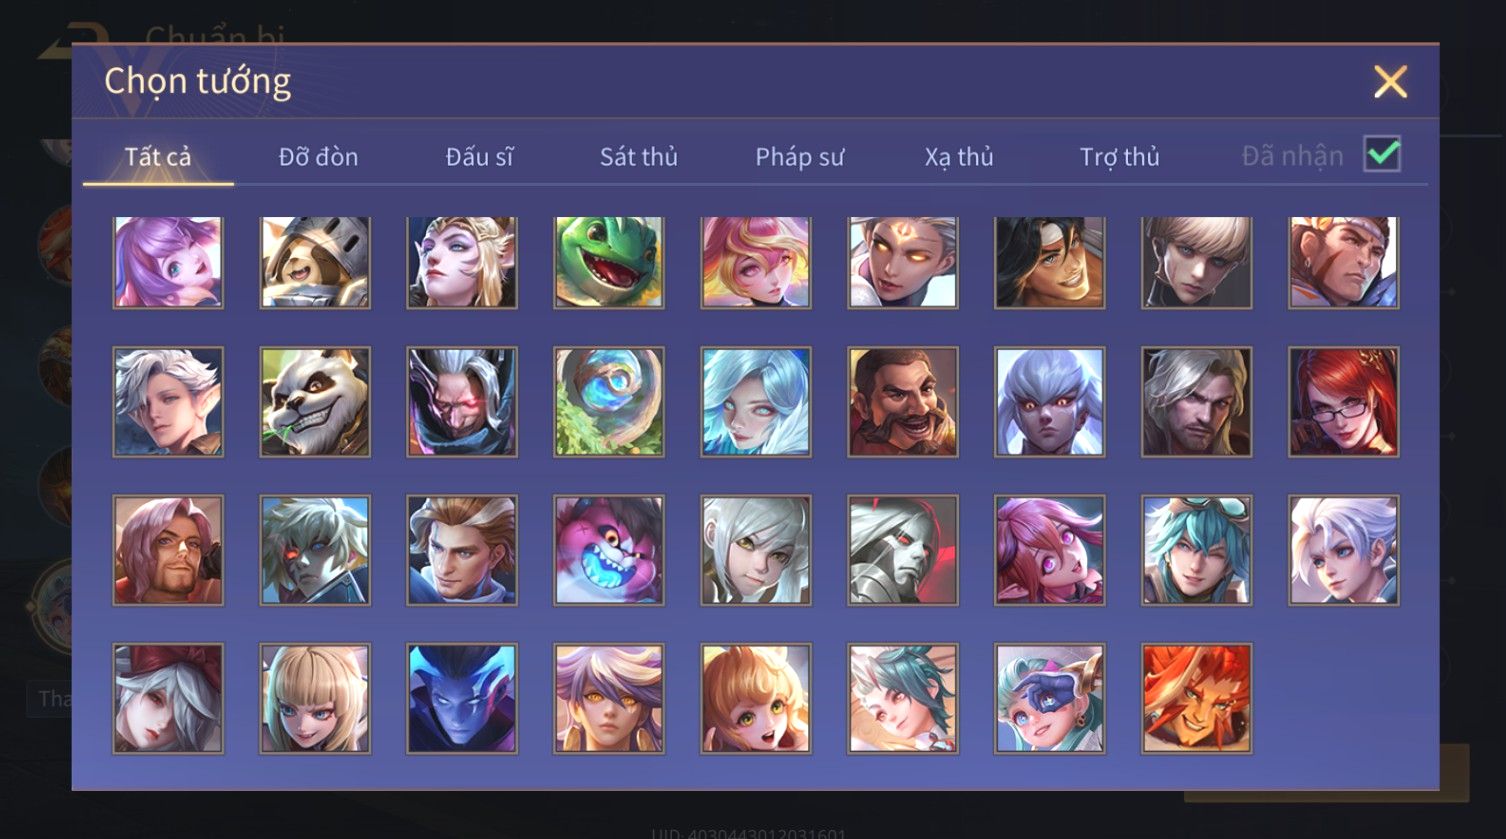
Task: Select the teal-haired hero with goggles
Action: click(1196, 550)
